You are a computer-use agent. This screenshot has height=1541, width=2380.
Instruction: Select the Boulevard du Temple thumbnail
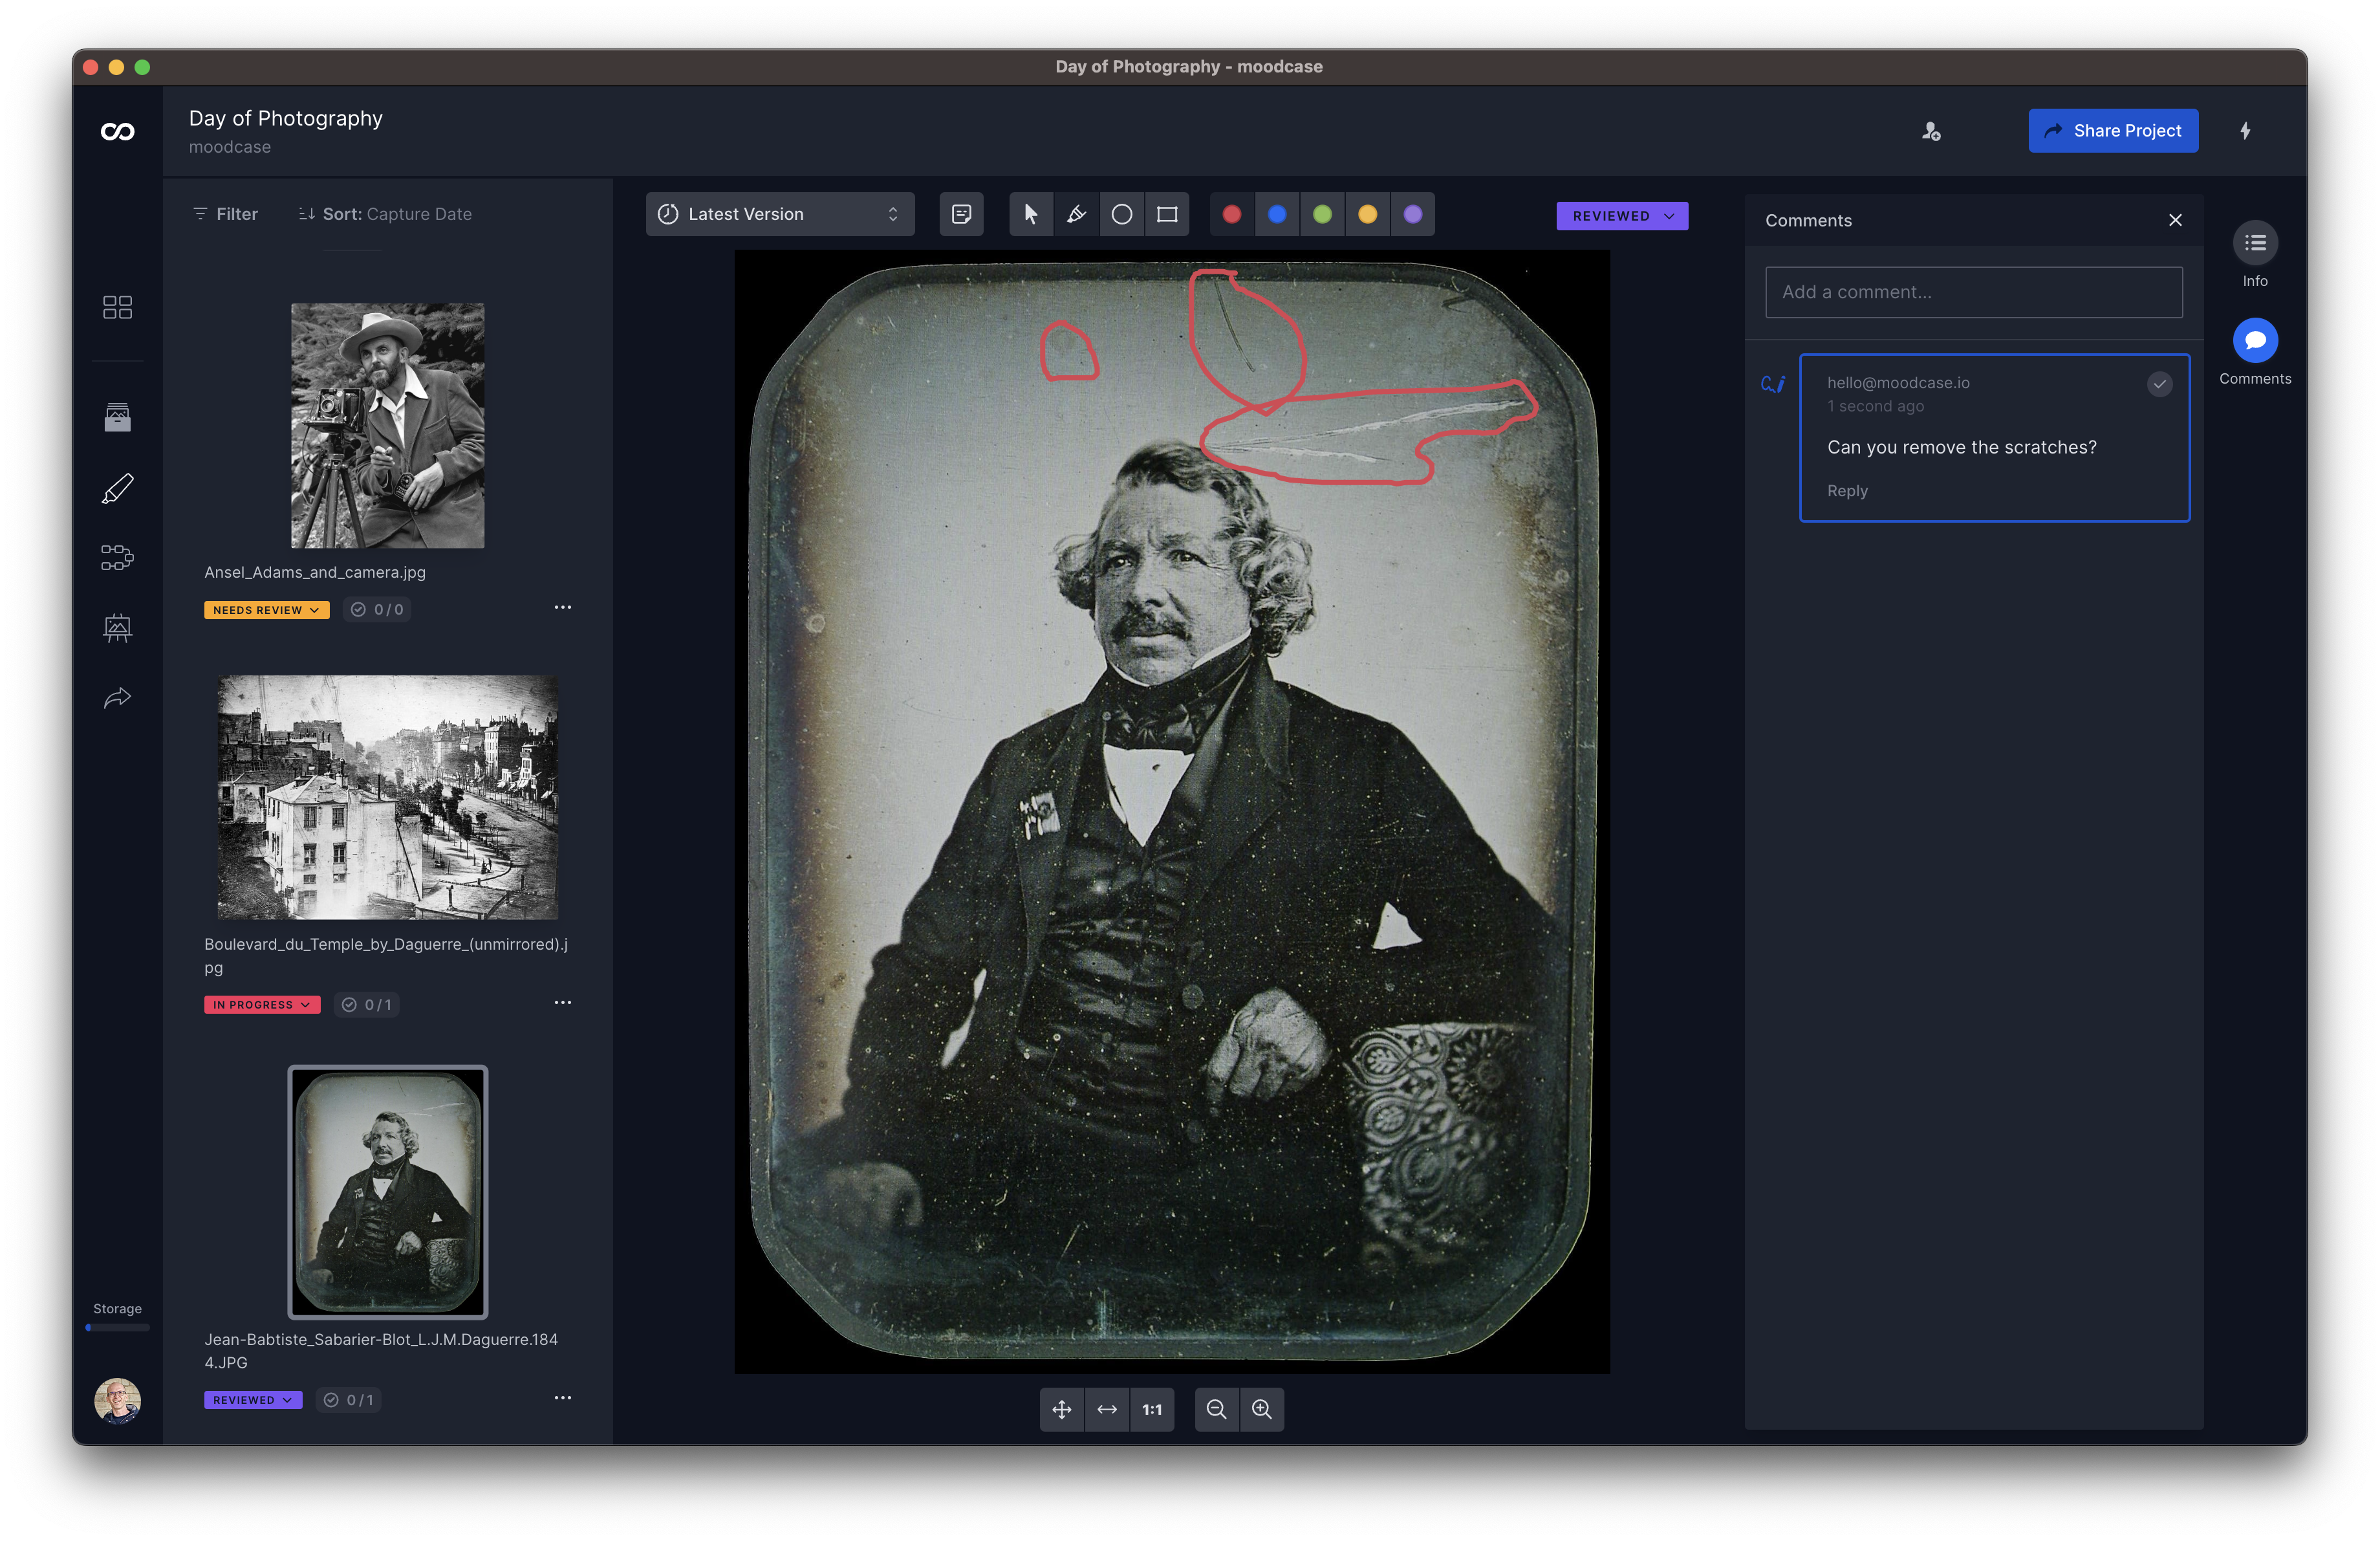388,798
